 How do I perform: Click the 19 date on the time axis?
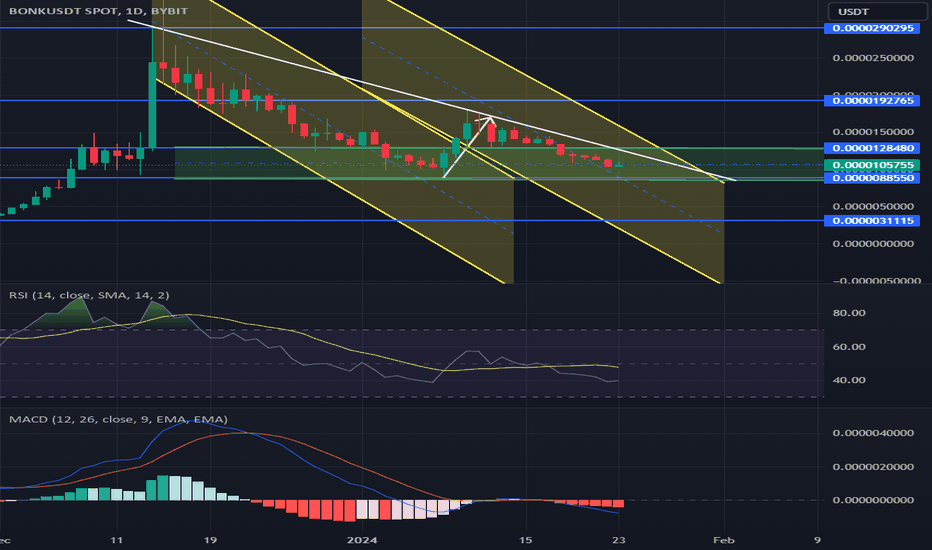(x=210, y=540)
